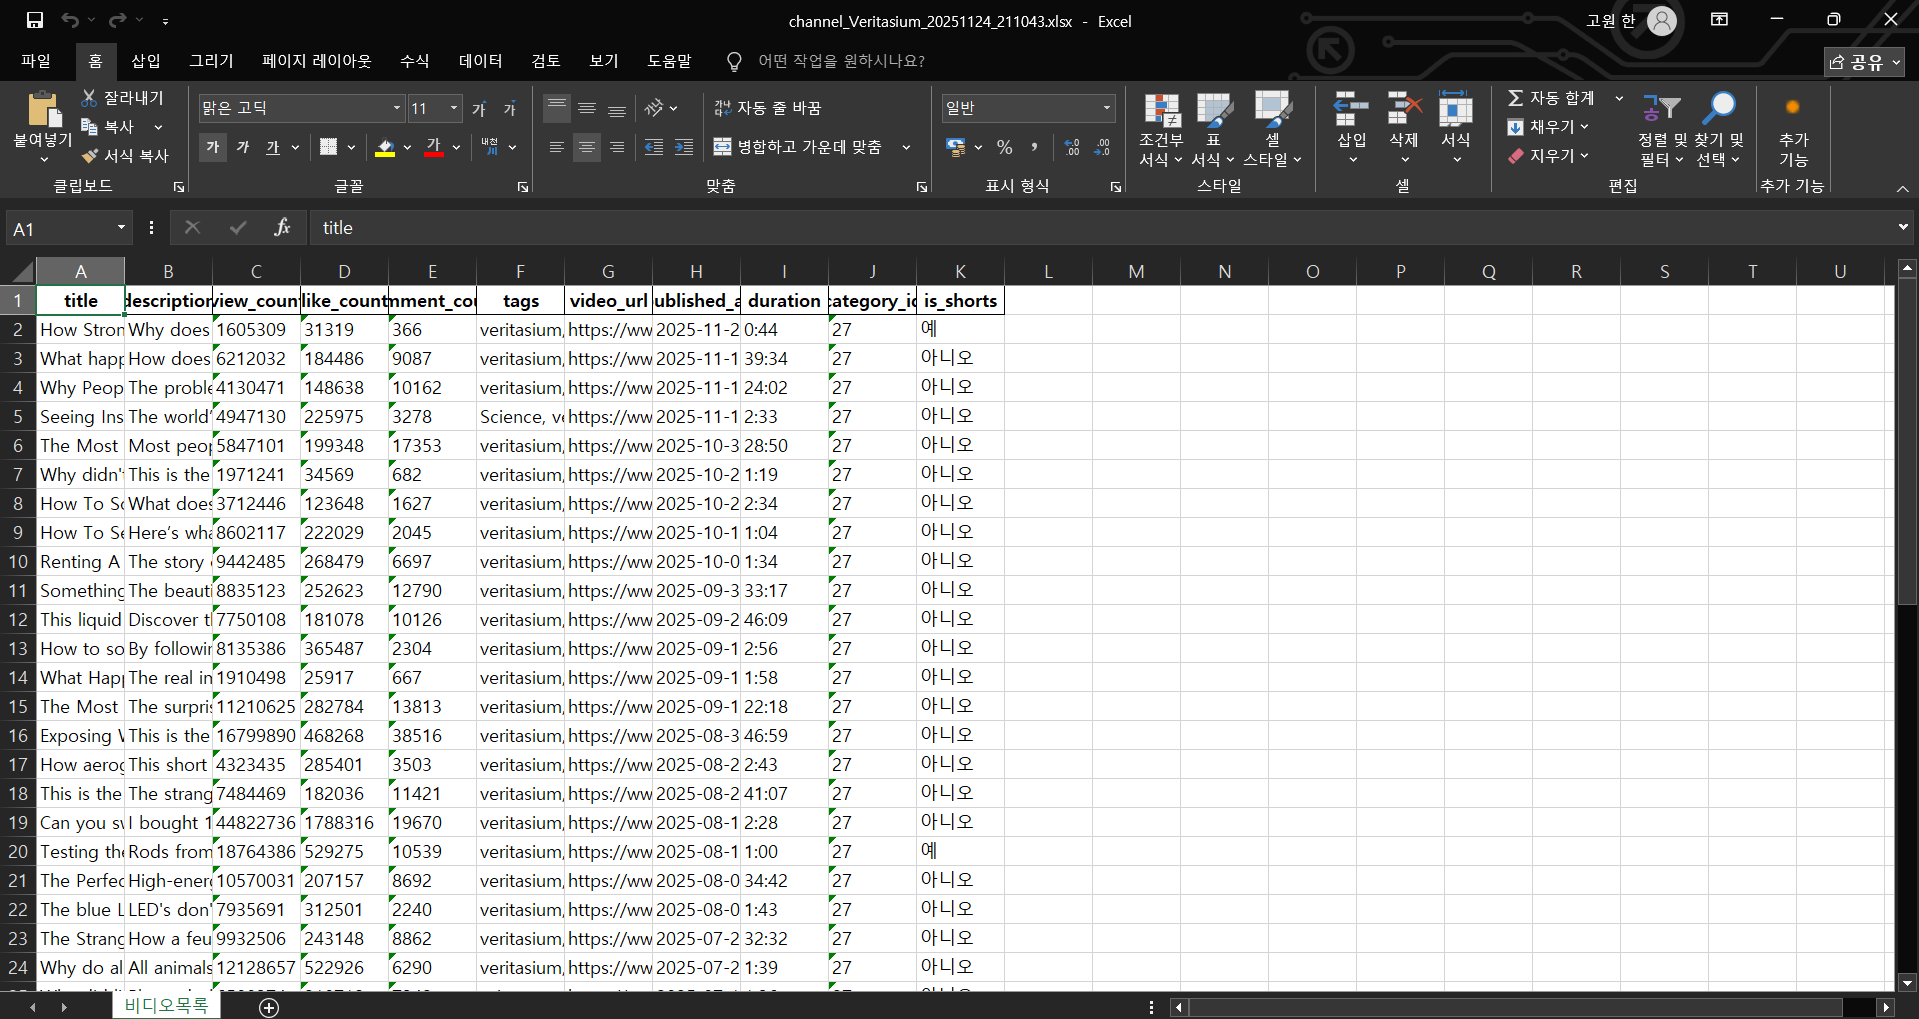
Task: Switch to the Data (데이터) tab
Action: (x=480, y=61)
